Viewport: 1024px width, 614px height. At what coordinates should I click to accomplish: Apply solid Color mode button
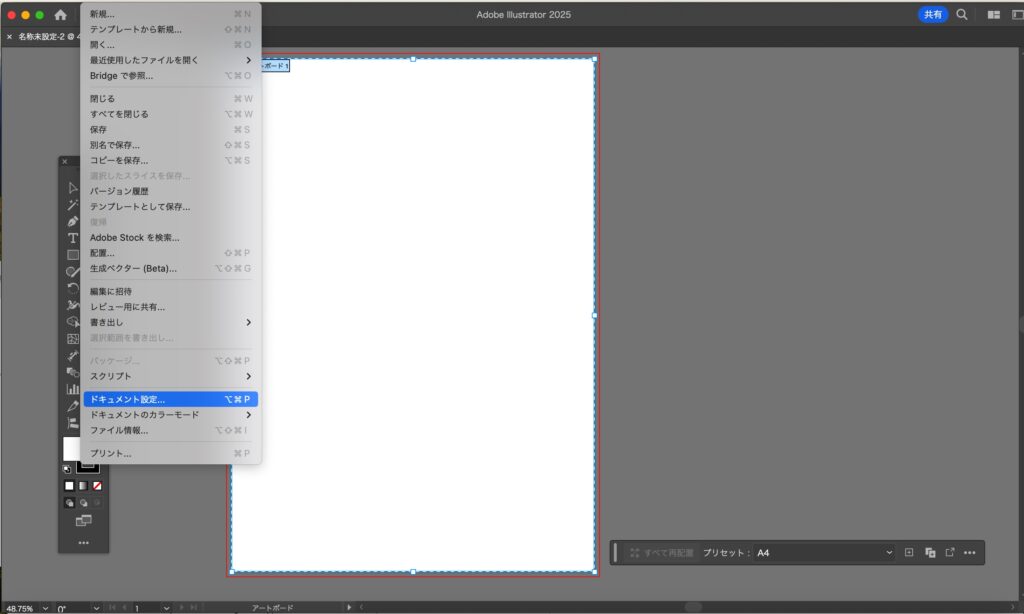click(x=69, y=486)
